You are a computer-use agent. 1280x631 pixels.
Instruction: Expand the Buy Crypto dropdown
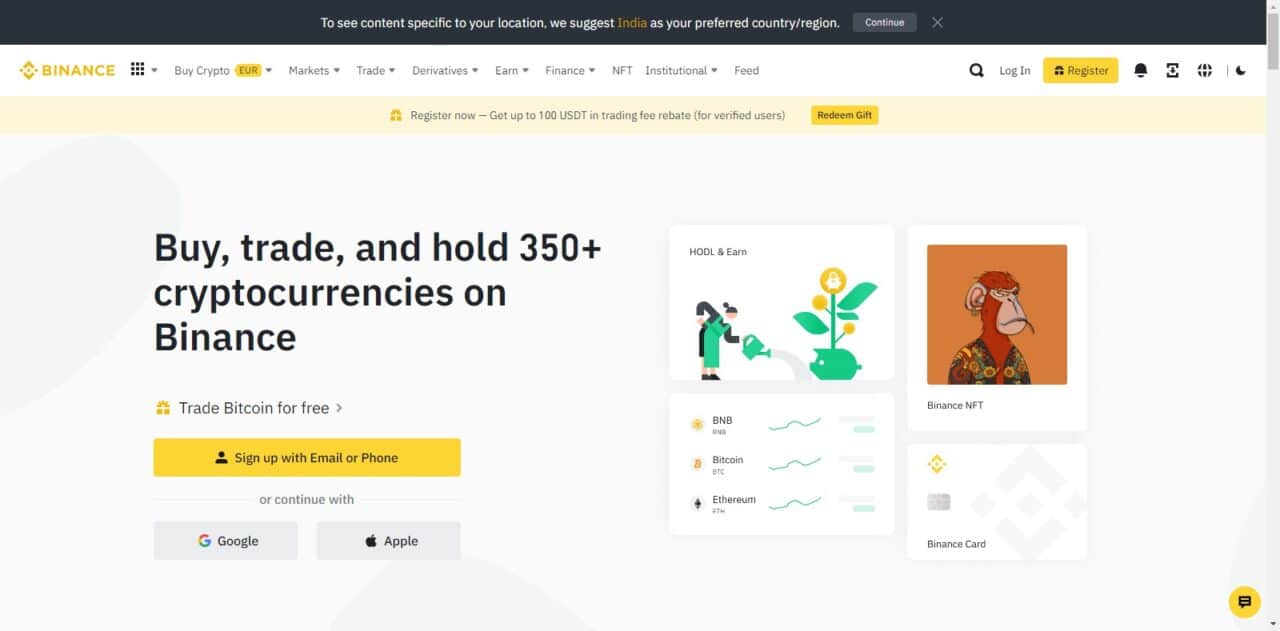(x=223, y=70)
